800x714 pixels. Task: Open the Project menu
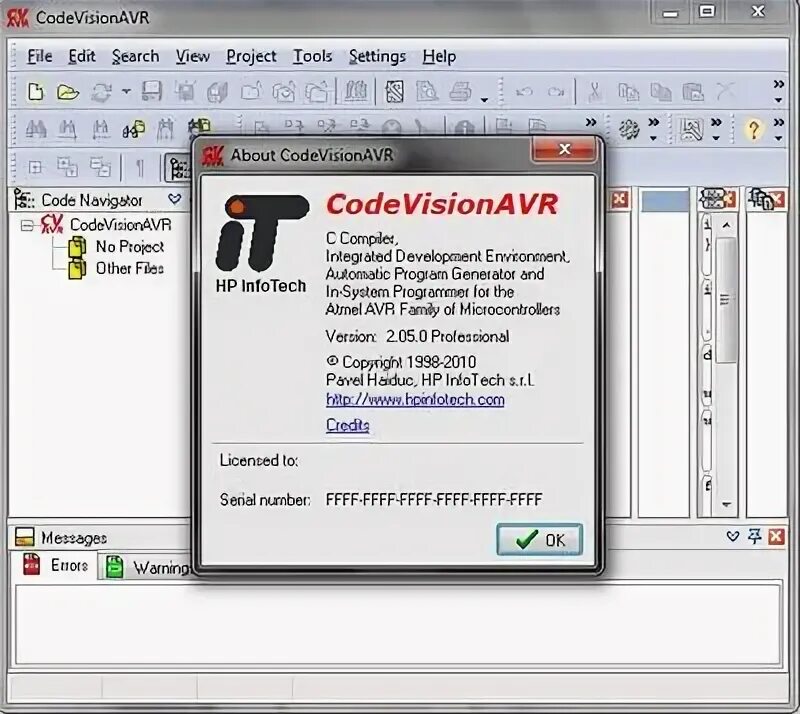[x=251, y=57]
